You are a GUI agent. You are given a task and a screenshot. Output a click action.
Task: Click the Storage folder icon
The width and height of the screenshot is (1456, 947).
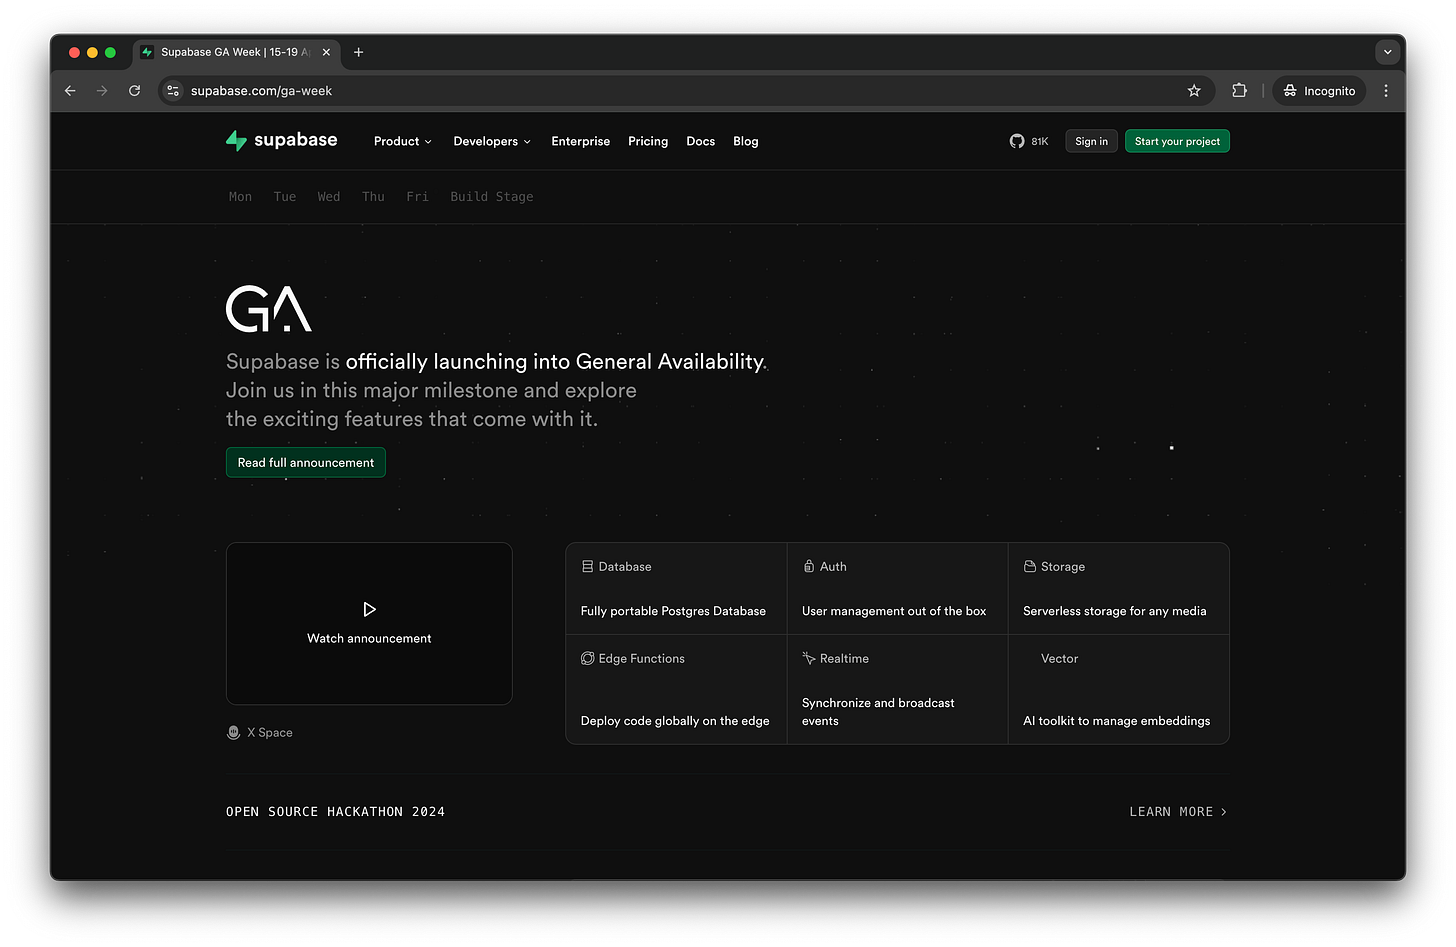1030,567
